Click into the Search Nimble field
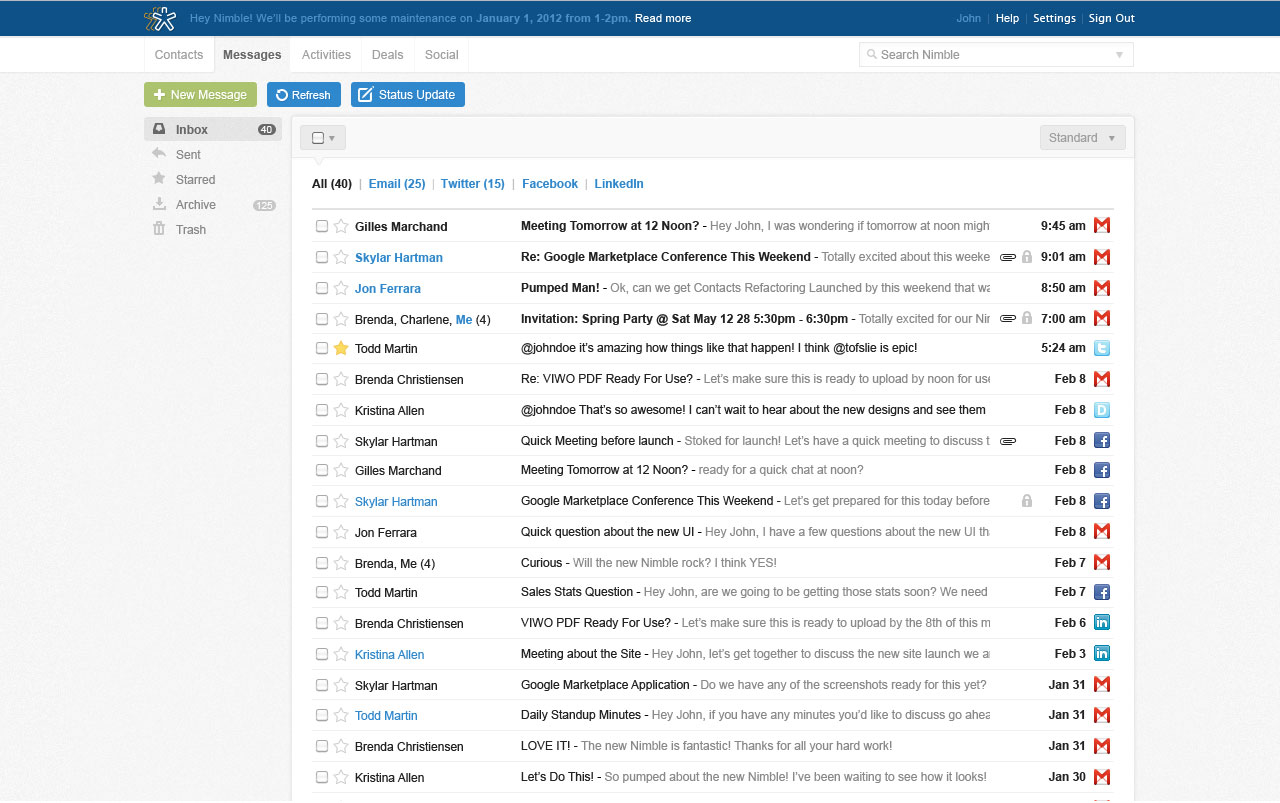 [x=985, y=55]
